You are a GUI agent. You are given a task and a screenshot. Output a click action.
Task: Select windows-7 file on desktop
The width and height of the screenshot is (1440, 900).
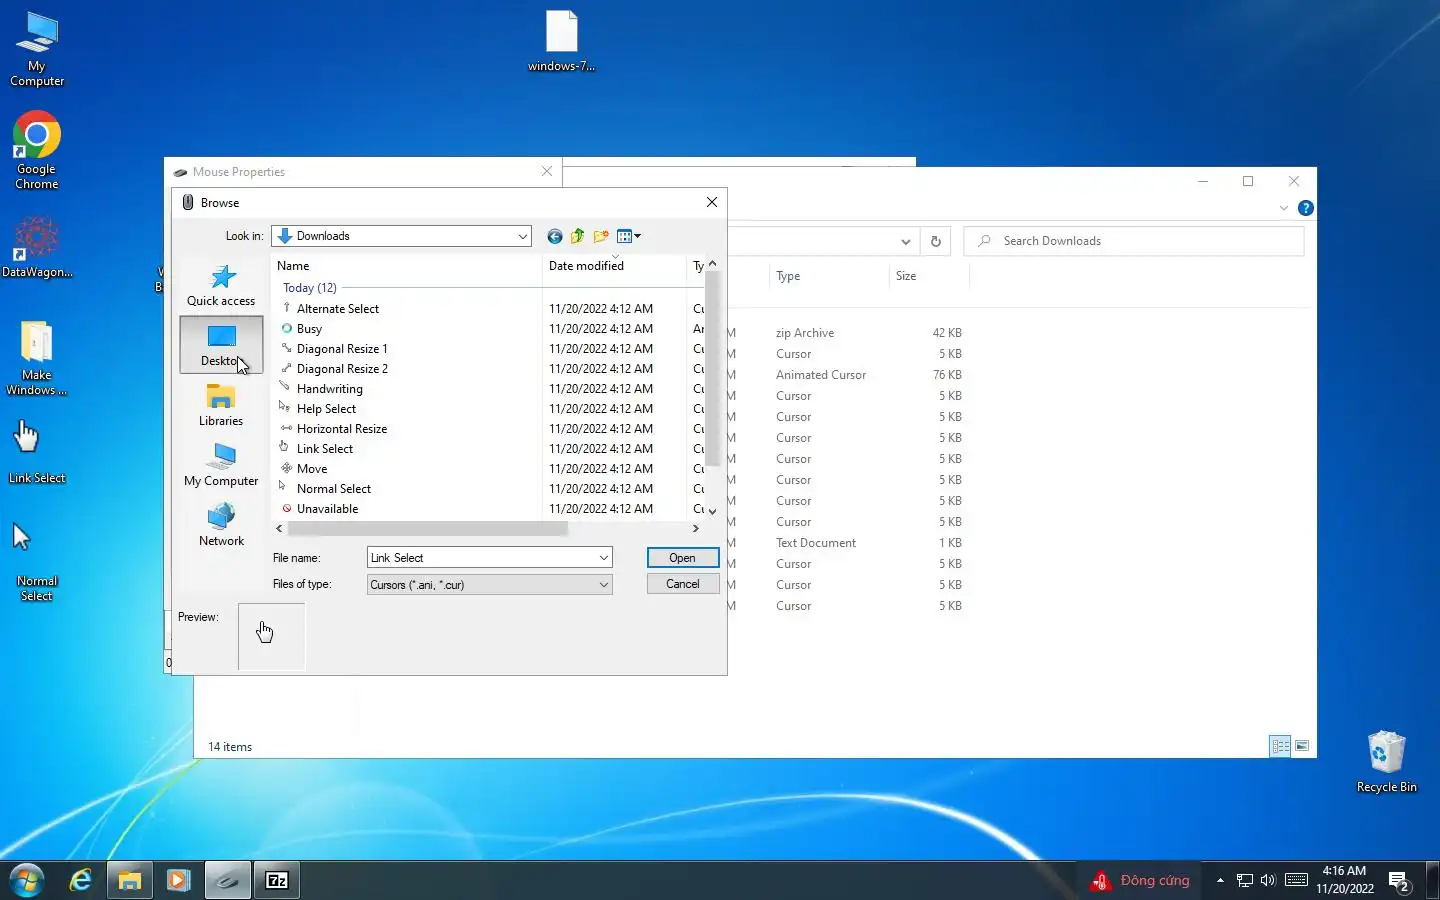tap(562, 41)
